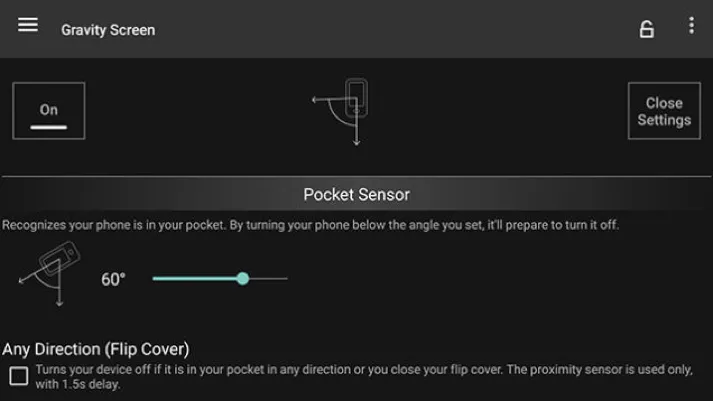Click the downward arrow below top phone diagram
Image resolution: width=713 pixels, height=401 pixels.
click(356, 141)
